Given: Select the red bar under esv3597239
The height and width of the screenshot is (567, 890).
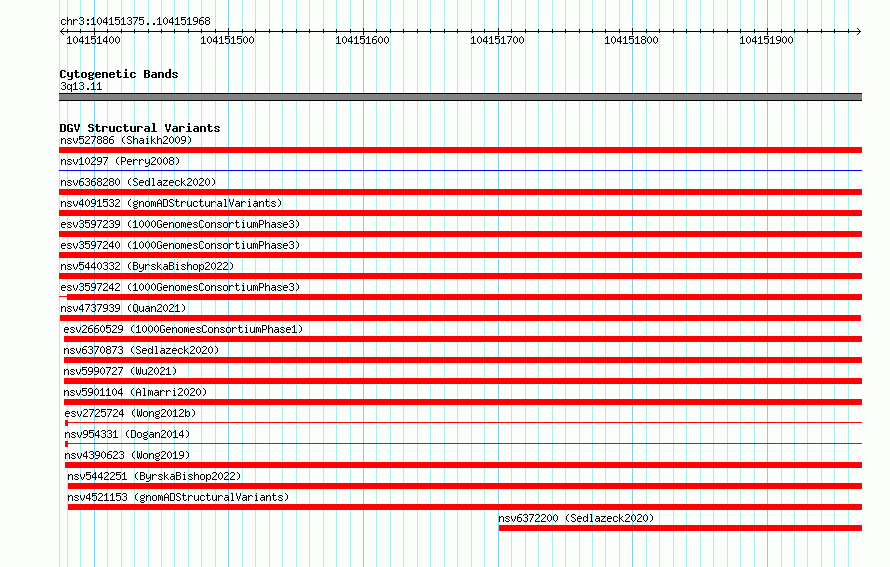Looking at the screenshot, I should pyautogui.click(x=460, y=234).
